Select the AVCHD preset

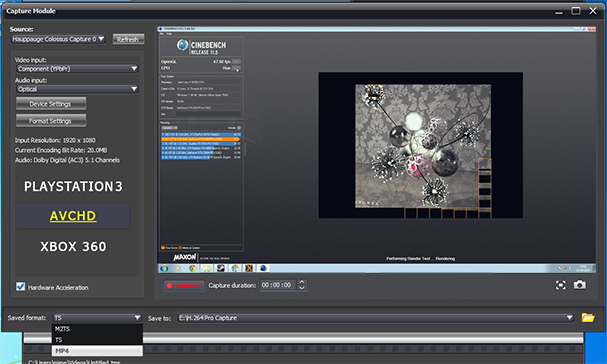(x=73, y=216)
